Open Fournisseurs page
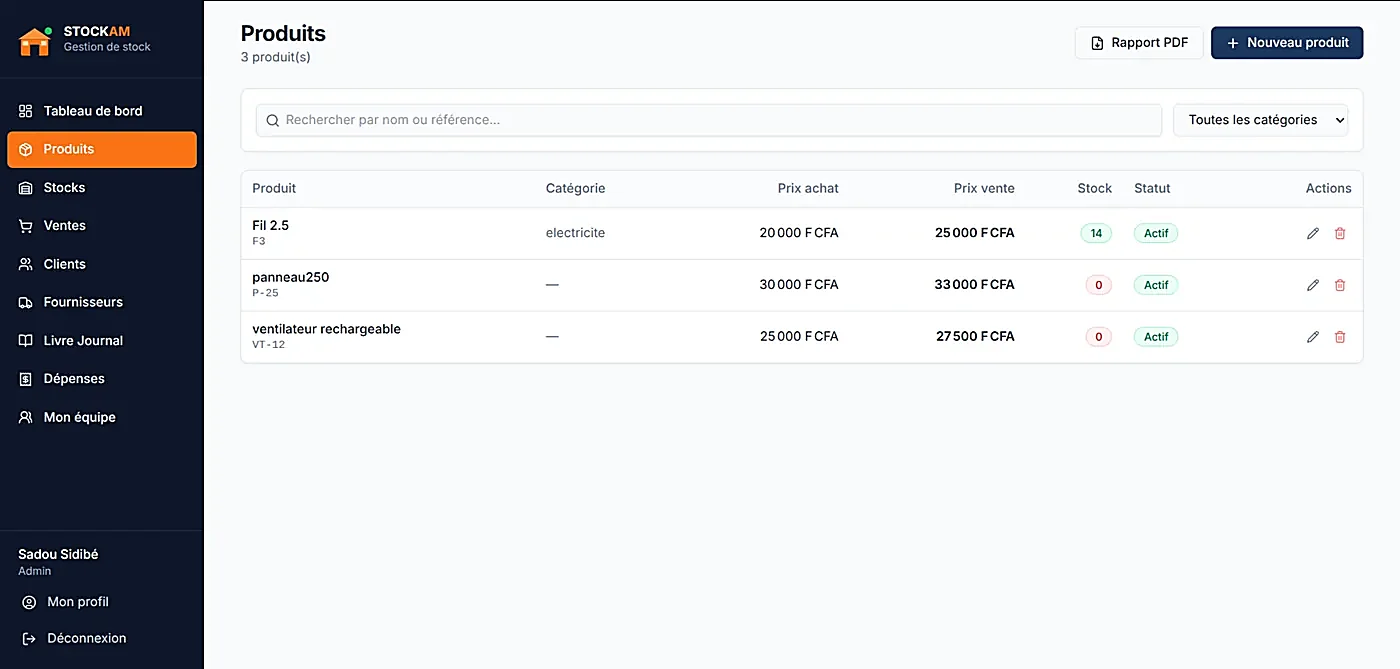 click(102, 302)
